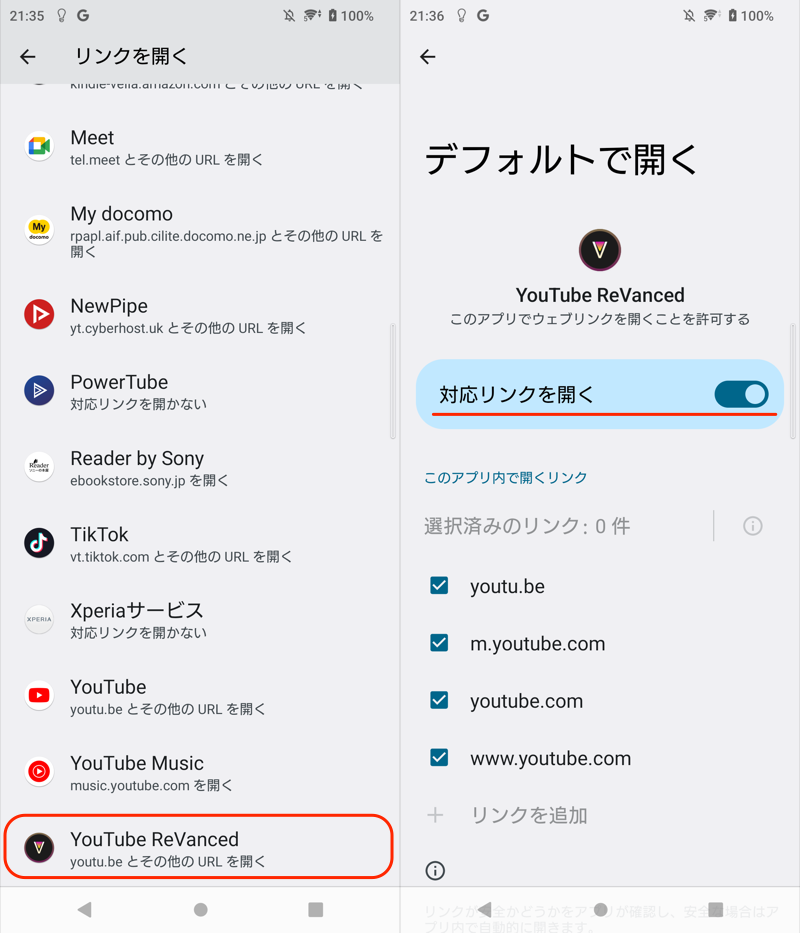Screen dimensions: 800x933
Task: Go back from リンクを開く screen
Action: pyautogui.click(x=28, y=57)
